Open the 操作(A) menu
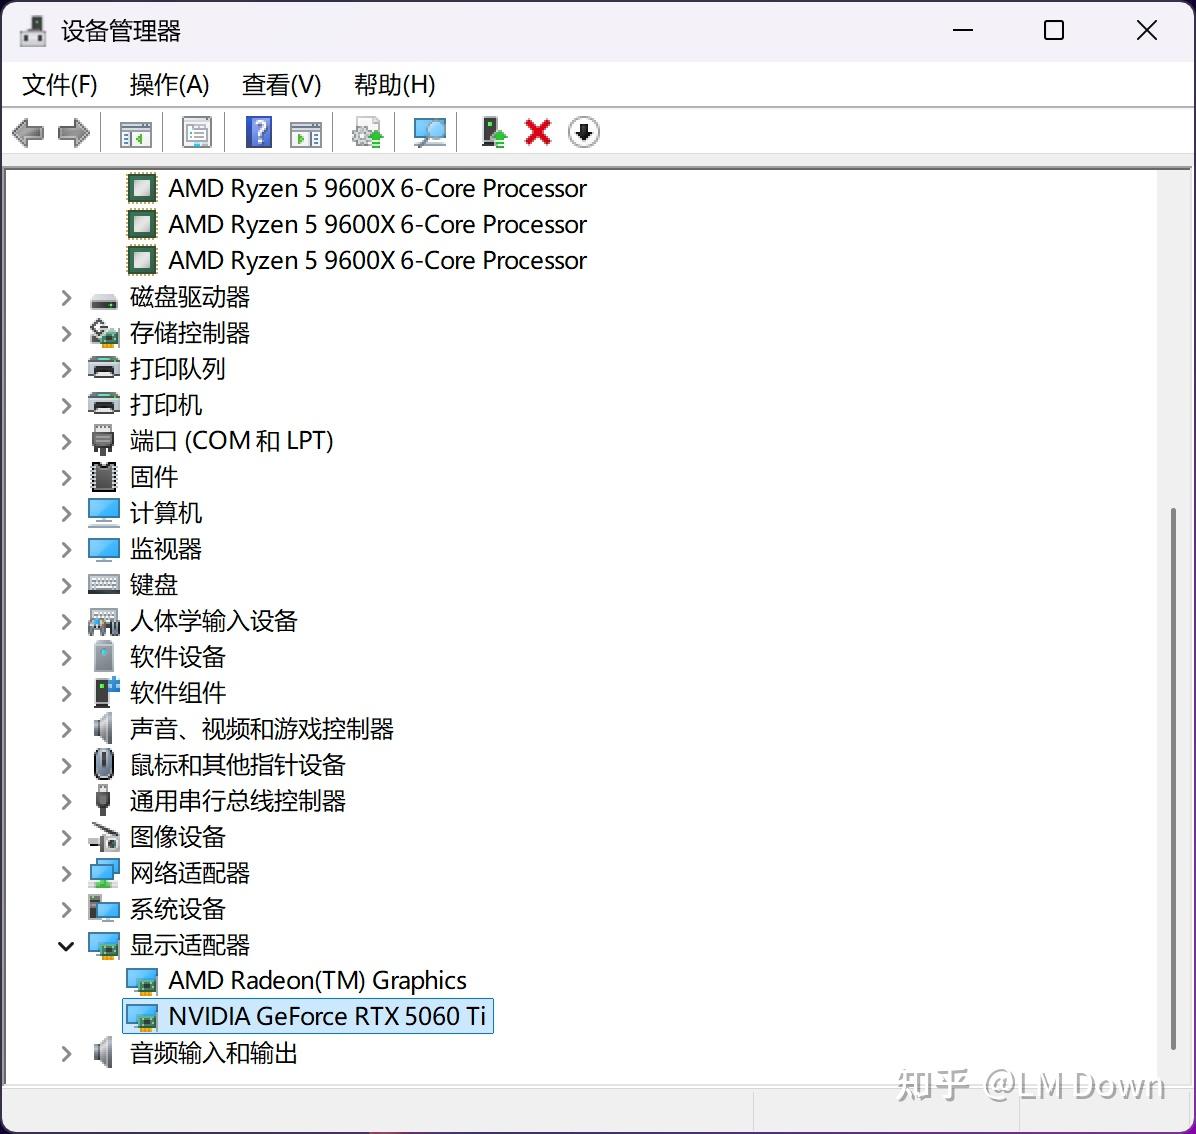This screenshot has height=1134, width=1196. coord(168,85)
